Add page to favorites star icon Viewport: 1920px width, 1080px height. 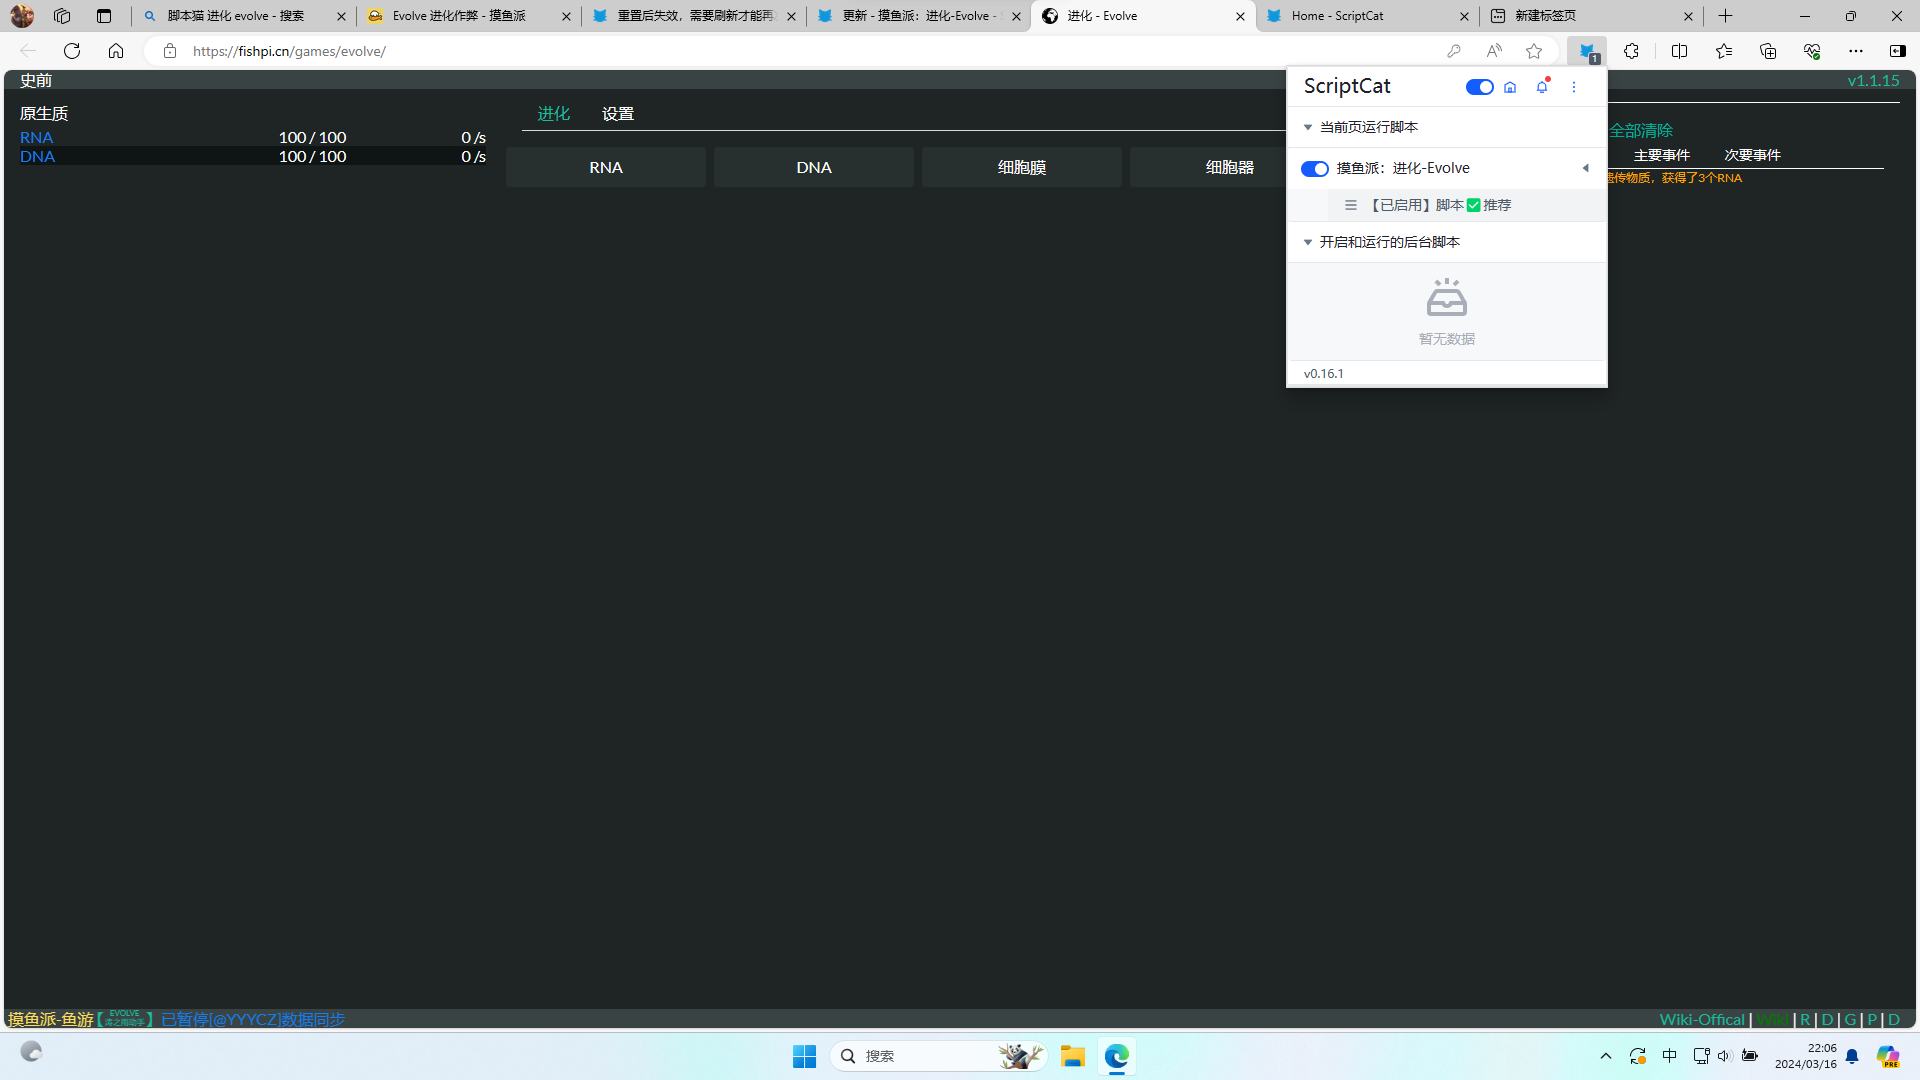[x=1534, y=51]
